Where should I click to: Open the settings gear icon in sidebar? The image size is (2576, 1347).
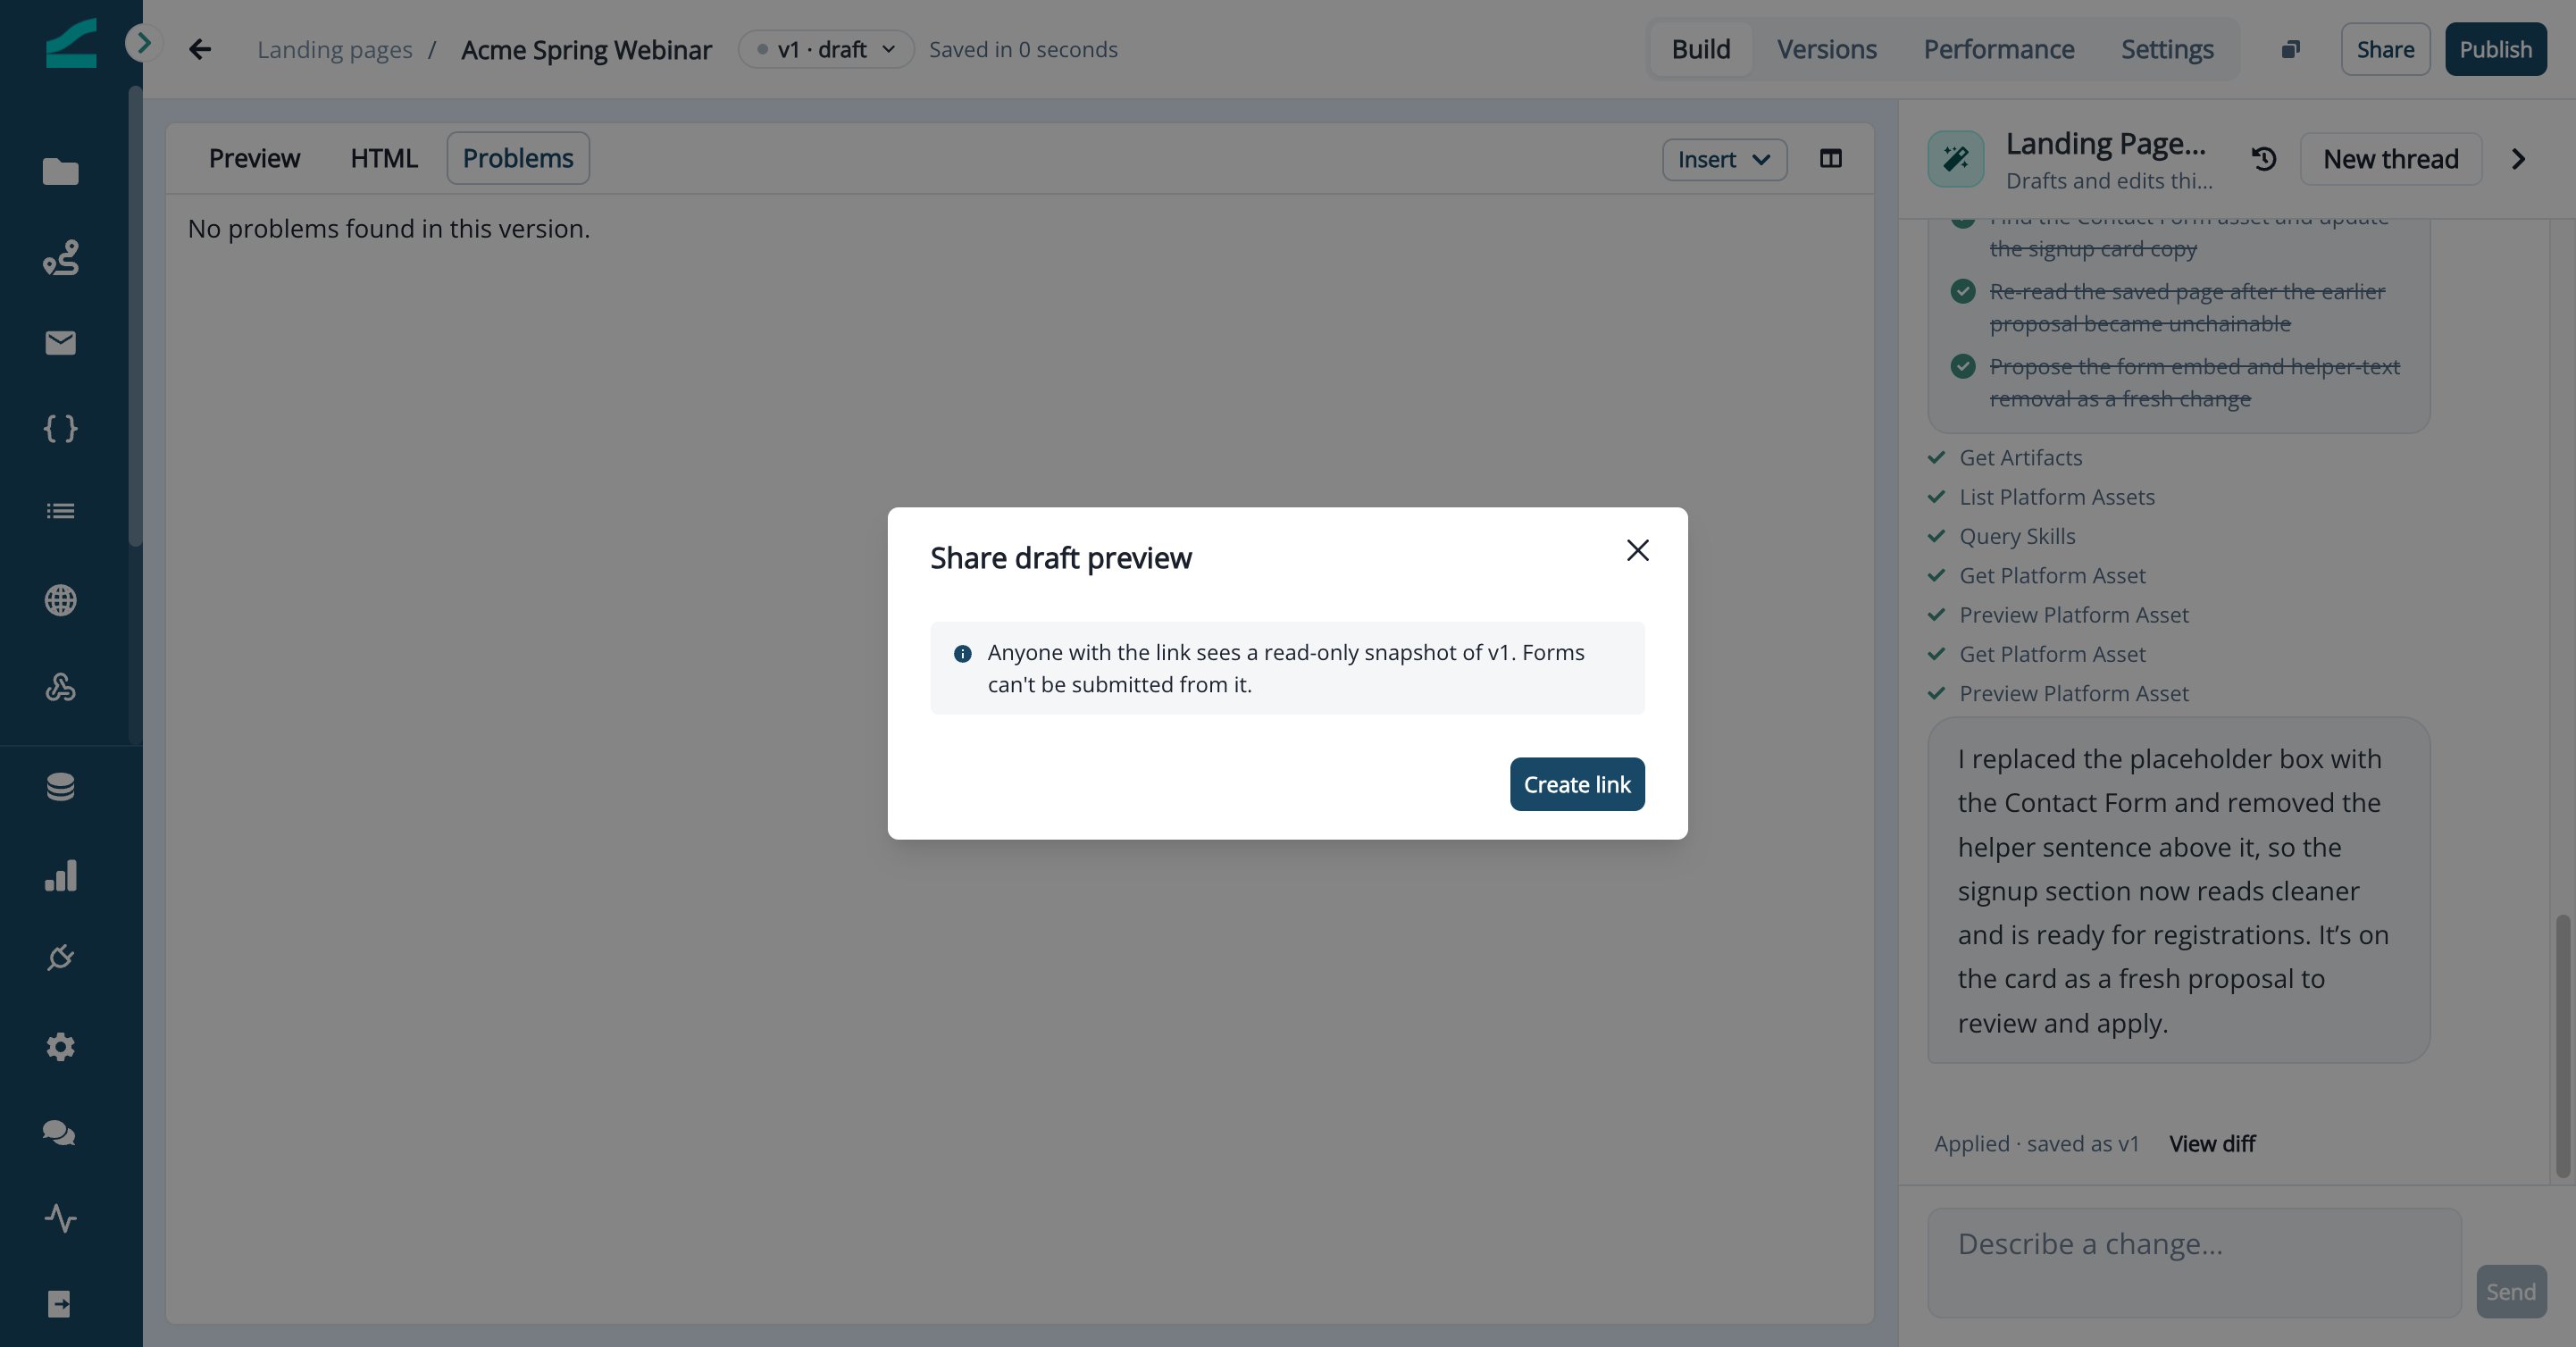click(60, 1047)
